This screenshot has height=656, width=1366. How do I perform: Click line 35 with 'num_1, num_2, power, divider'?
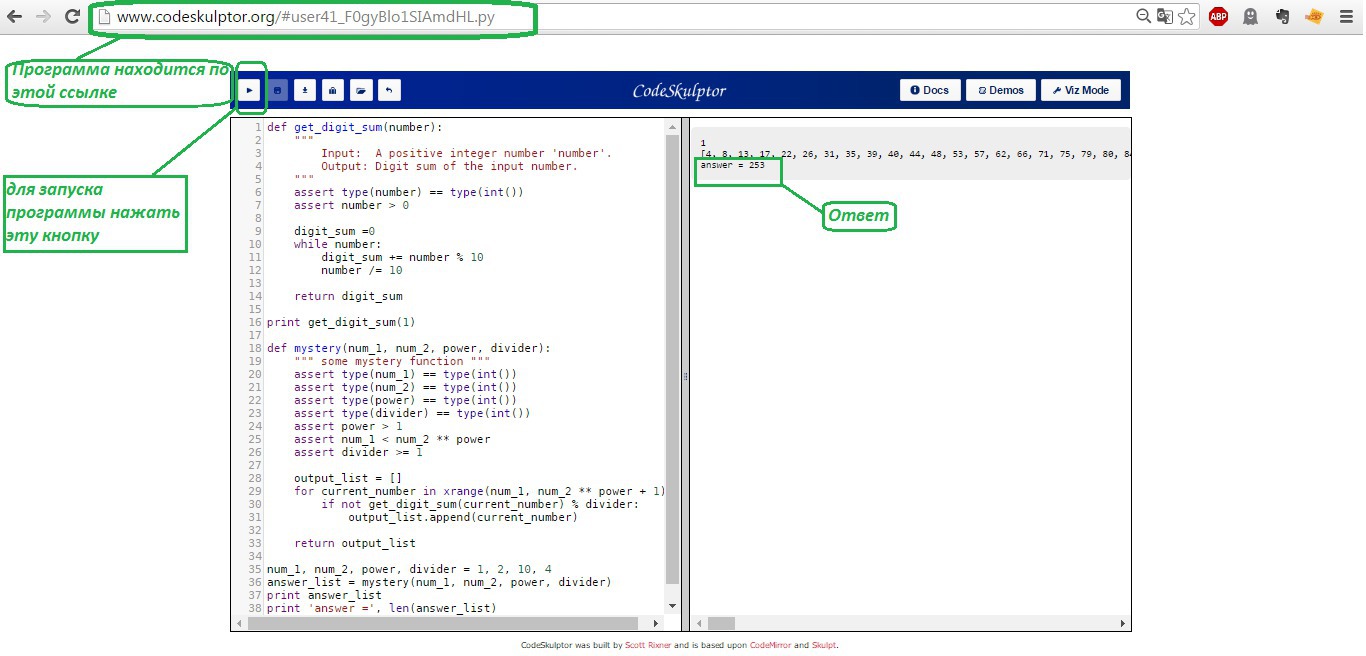(408, 569)
